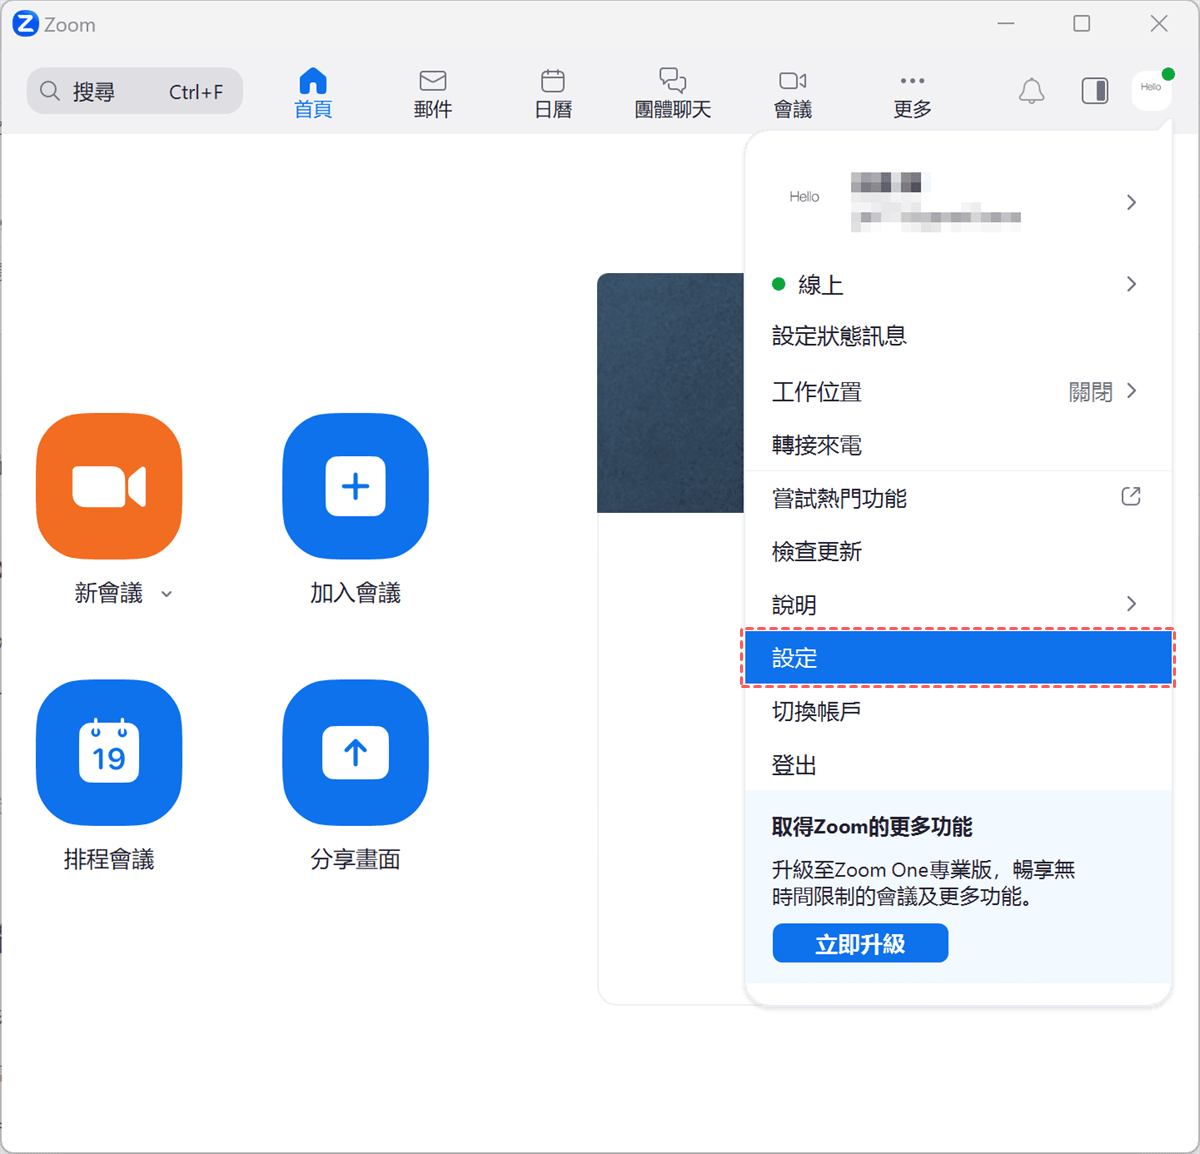
Task: Select 設定 in the profile menu
Action: pyautogui.click(x=957, y=658)
